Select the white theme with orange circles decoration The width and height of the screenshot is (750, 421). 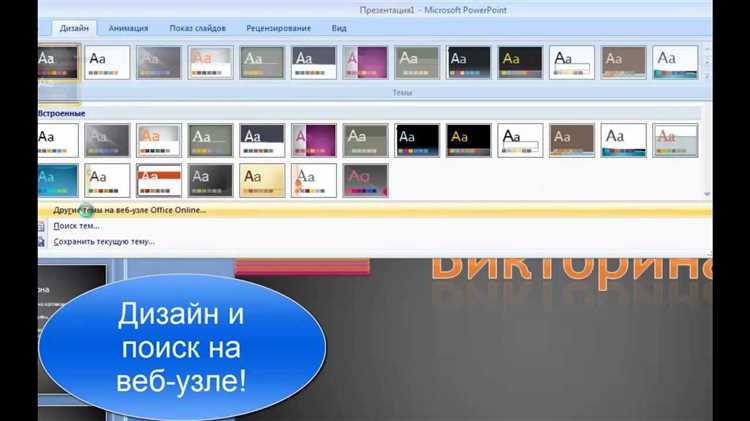pyautogui.click(x=314, y=180)
